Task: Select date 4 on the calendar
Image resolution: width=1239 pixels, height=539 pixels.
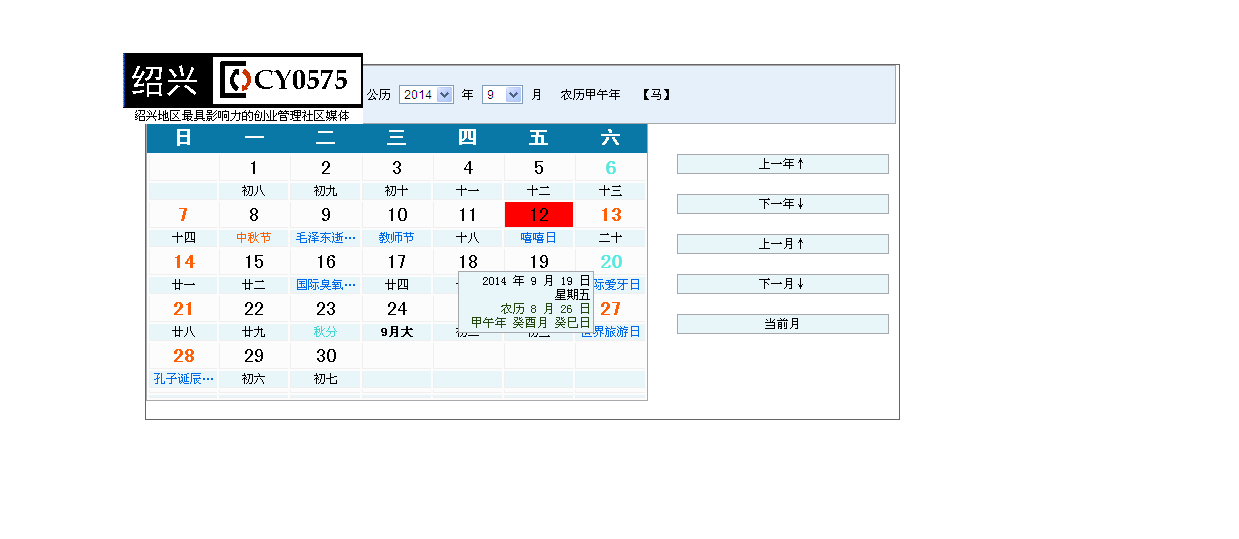Action: pos(468,168)
